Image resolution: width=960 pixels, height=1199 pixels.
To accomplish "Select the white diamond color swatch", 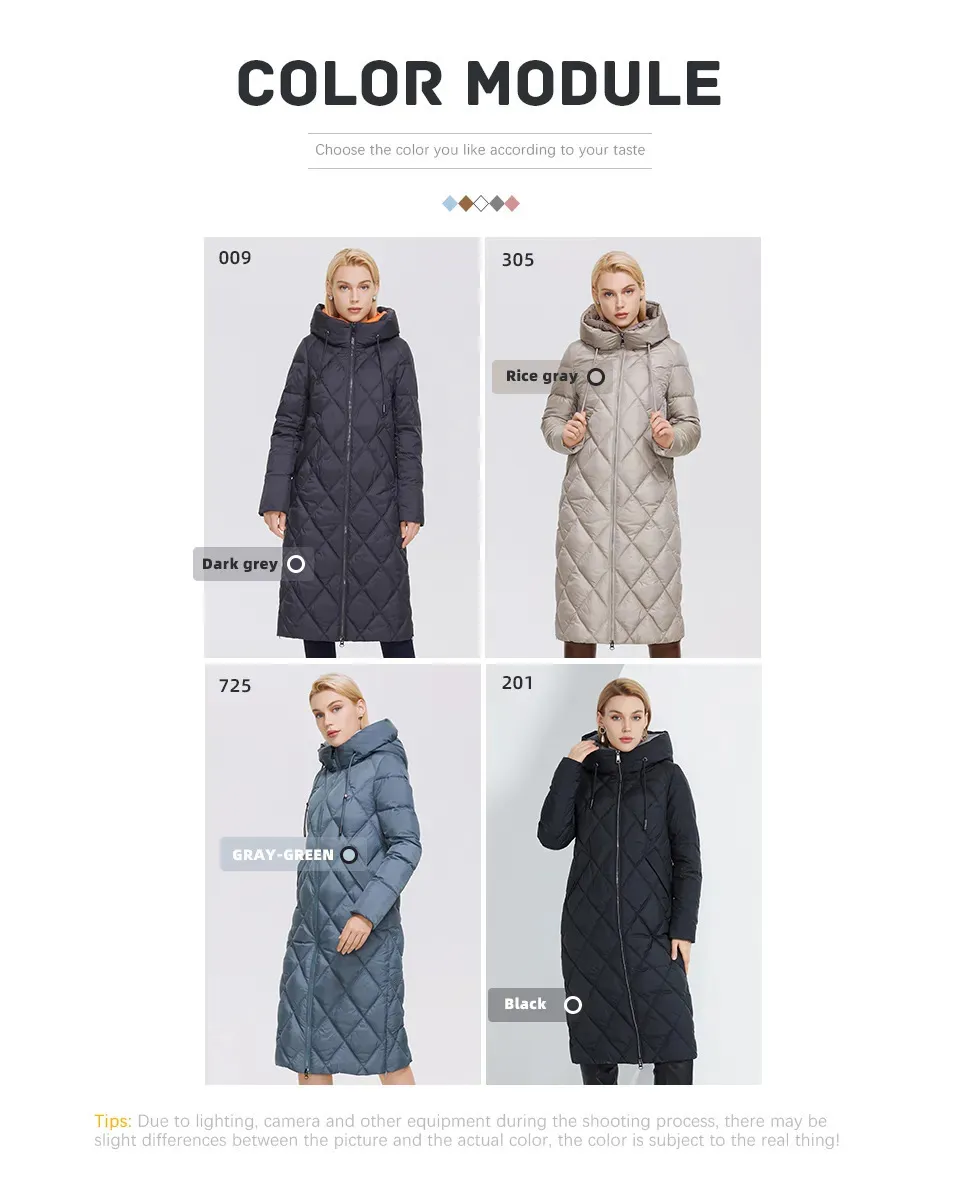I will [481, 203].
